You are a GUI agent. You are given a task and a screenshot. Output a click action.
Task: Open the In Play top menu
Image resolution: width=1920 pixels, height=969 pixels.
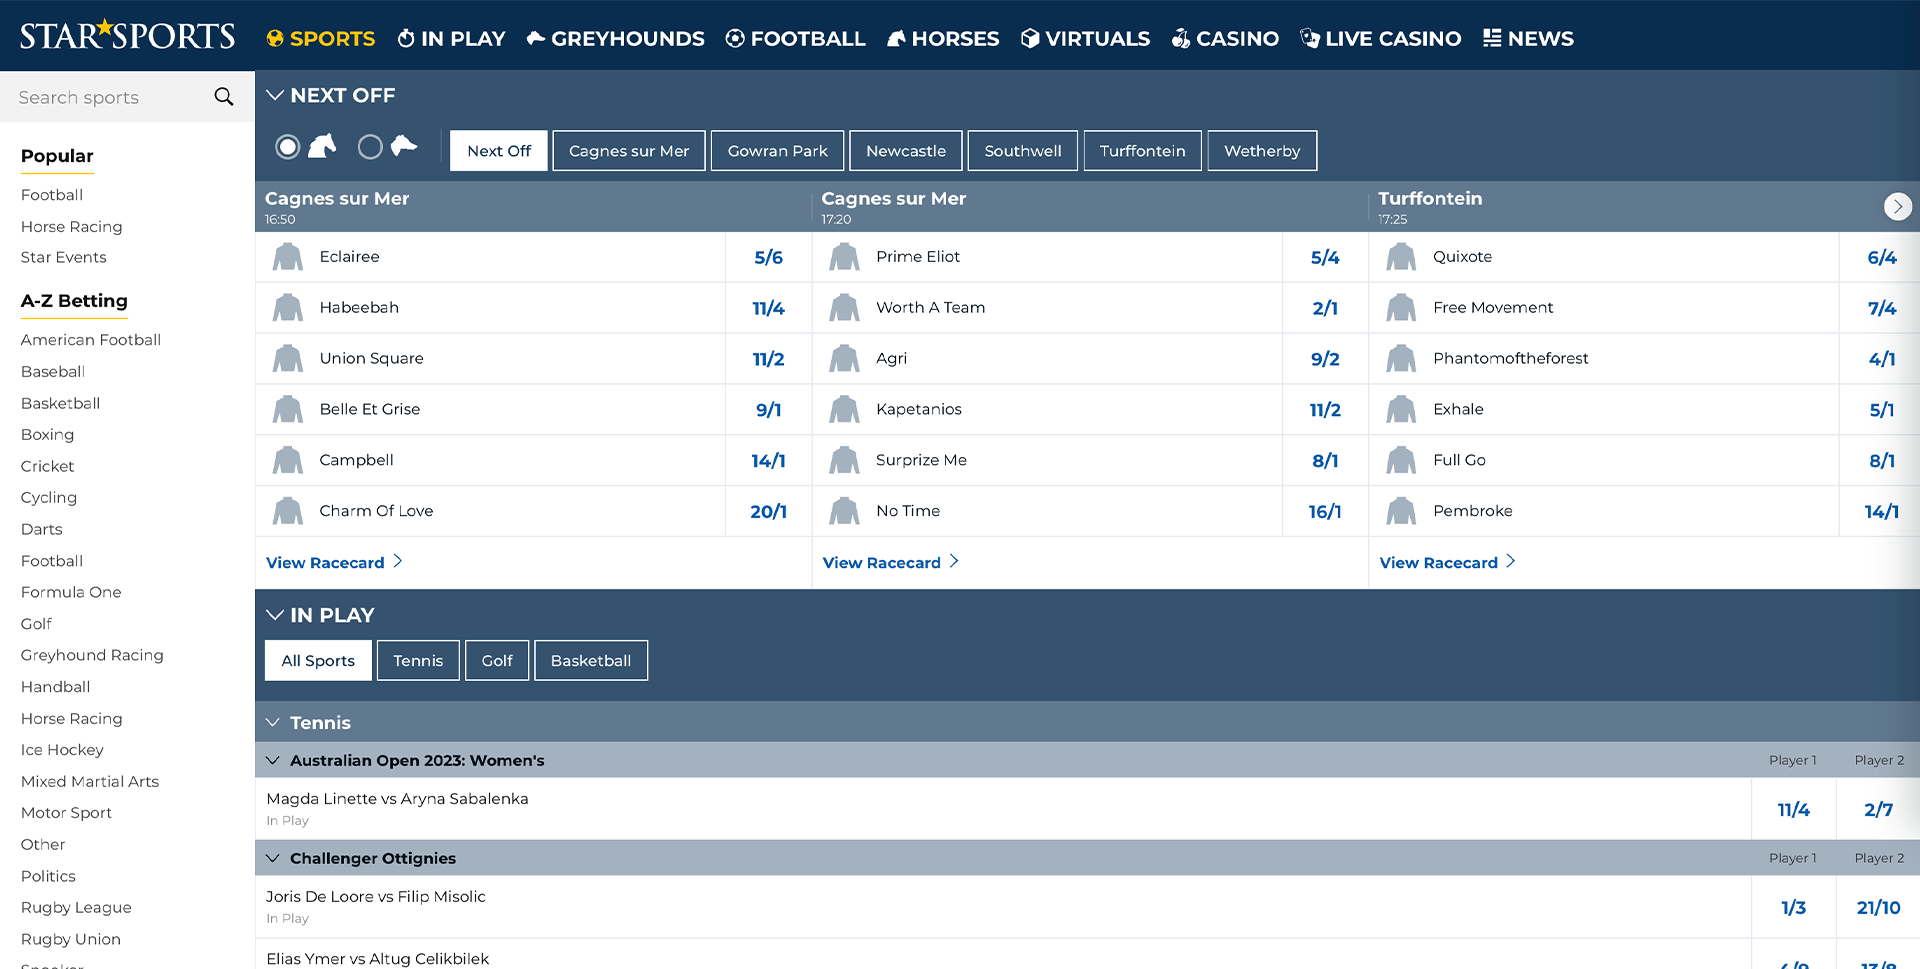[451, 38]
